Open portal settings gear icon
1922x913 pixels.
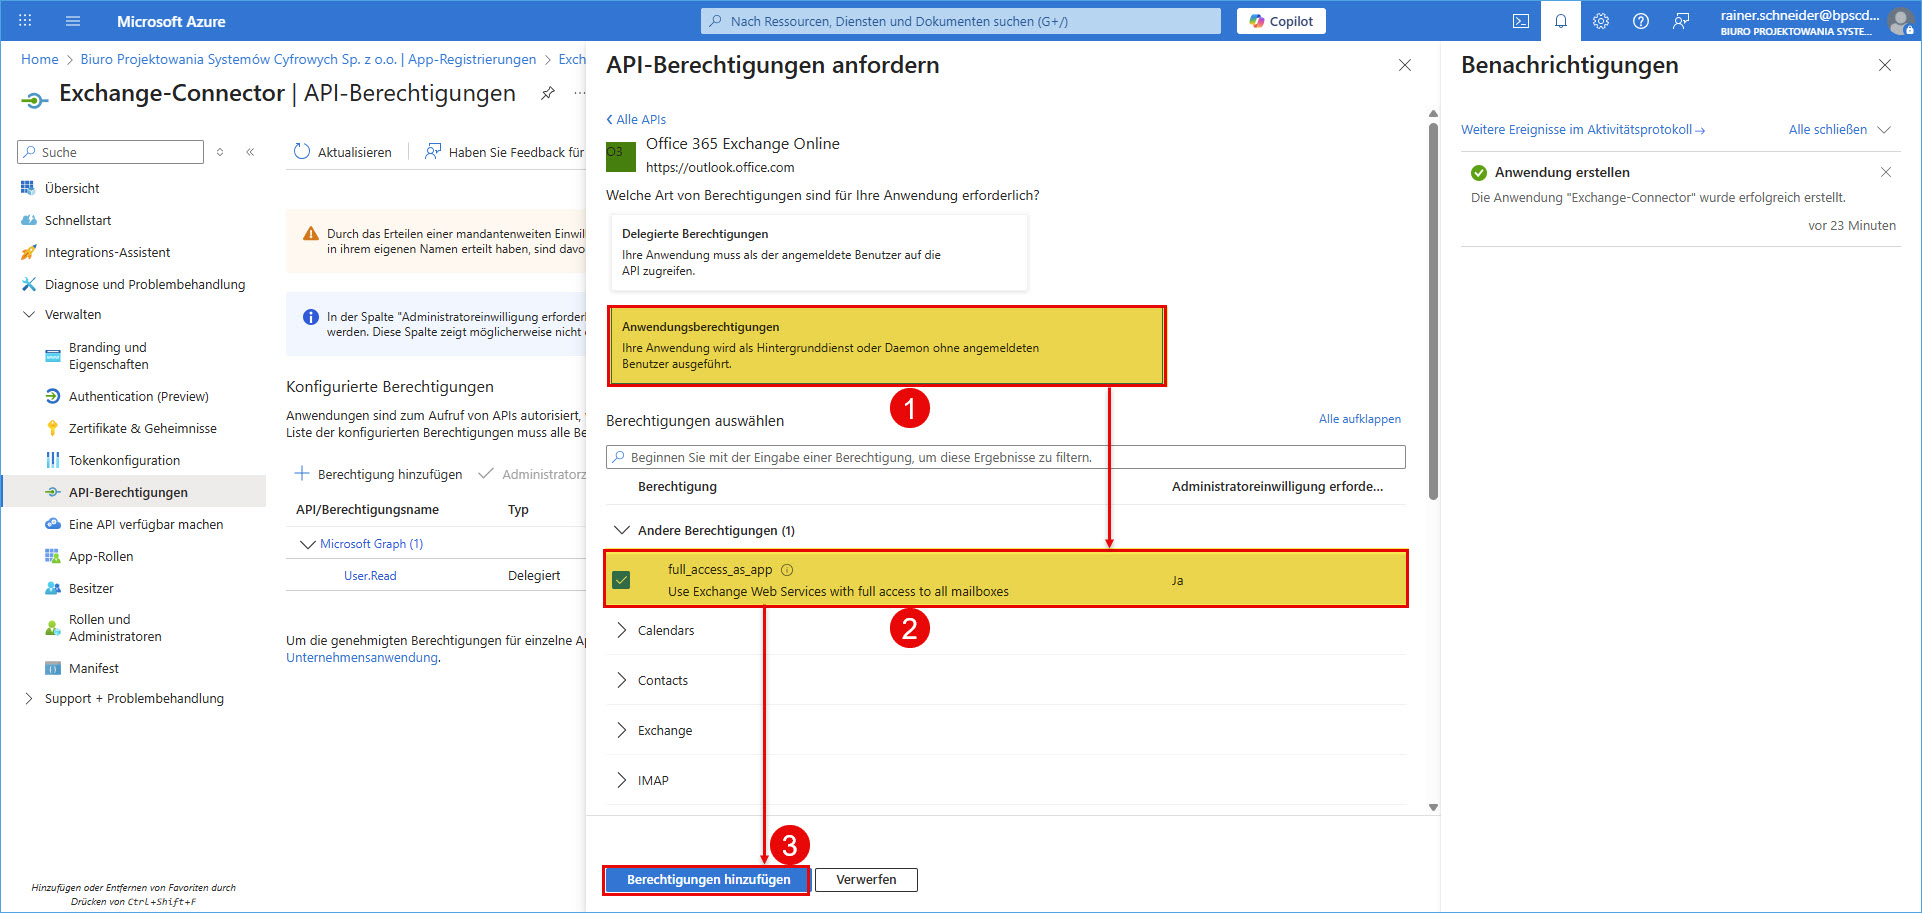click(x=1601, y=21)
